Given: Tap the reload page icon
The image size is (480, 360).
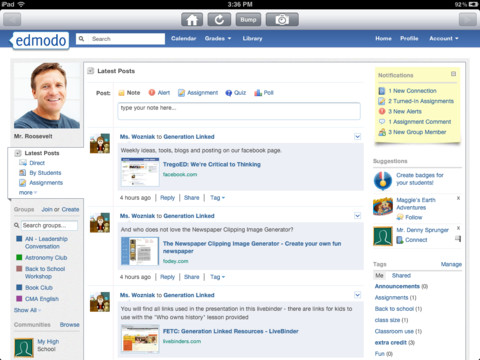Looking at the screenshot, I should 219,20.
